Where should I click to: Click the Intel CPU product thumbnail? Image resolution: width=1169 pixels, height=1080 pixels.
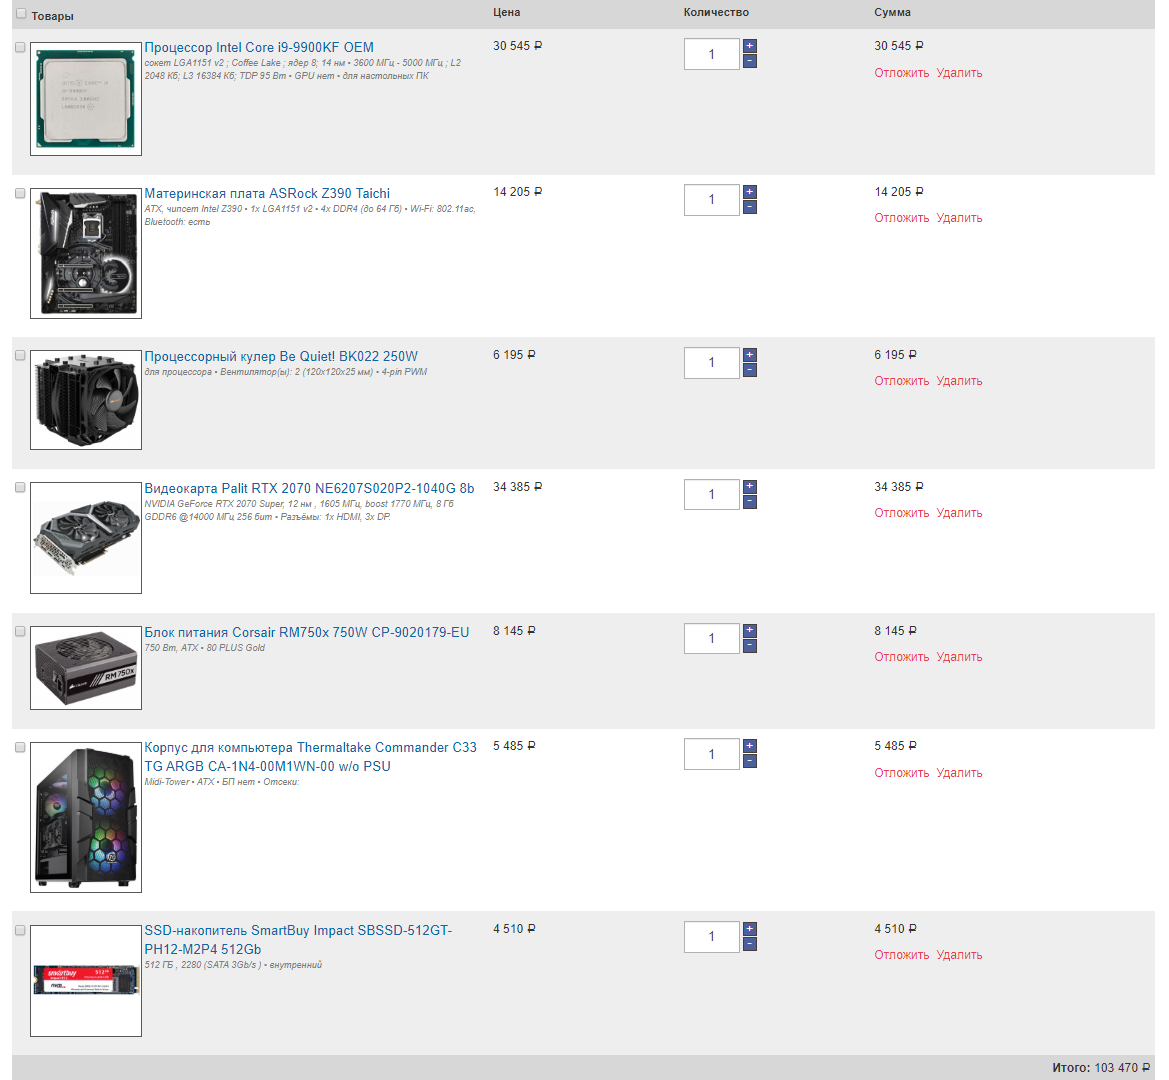point(86,98)
